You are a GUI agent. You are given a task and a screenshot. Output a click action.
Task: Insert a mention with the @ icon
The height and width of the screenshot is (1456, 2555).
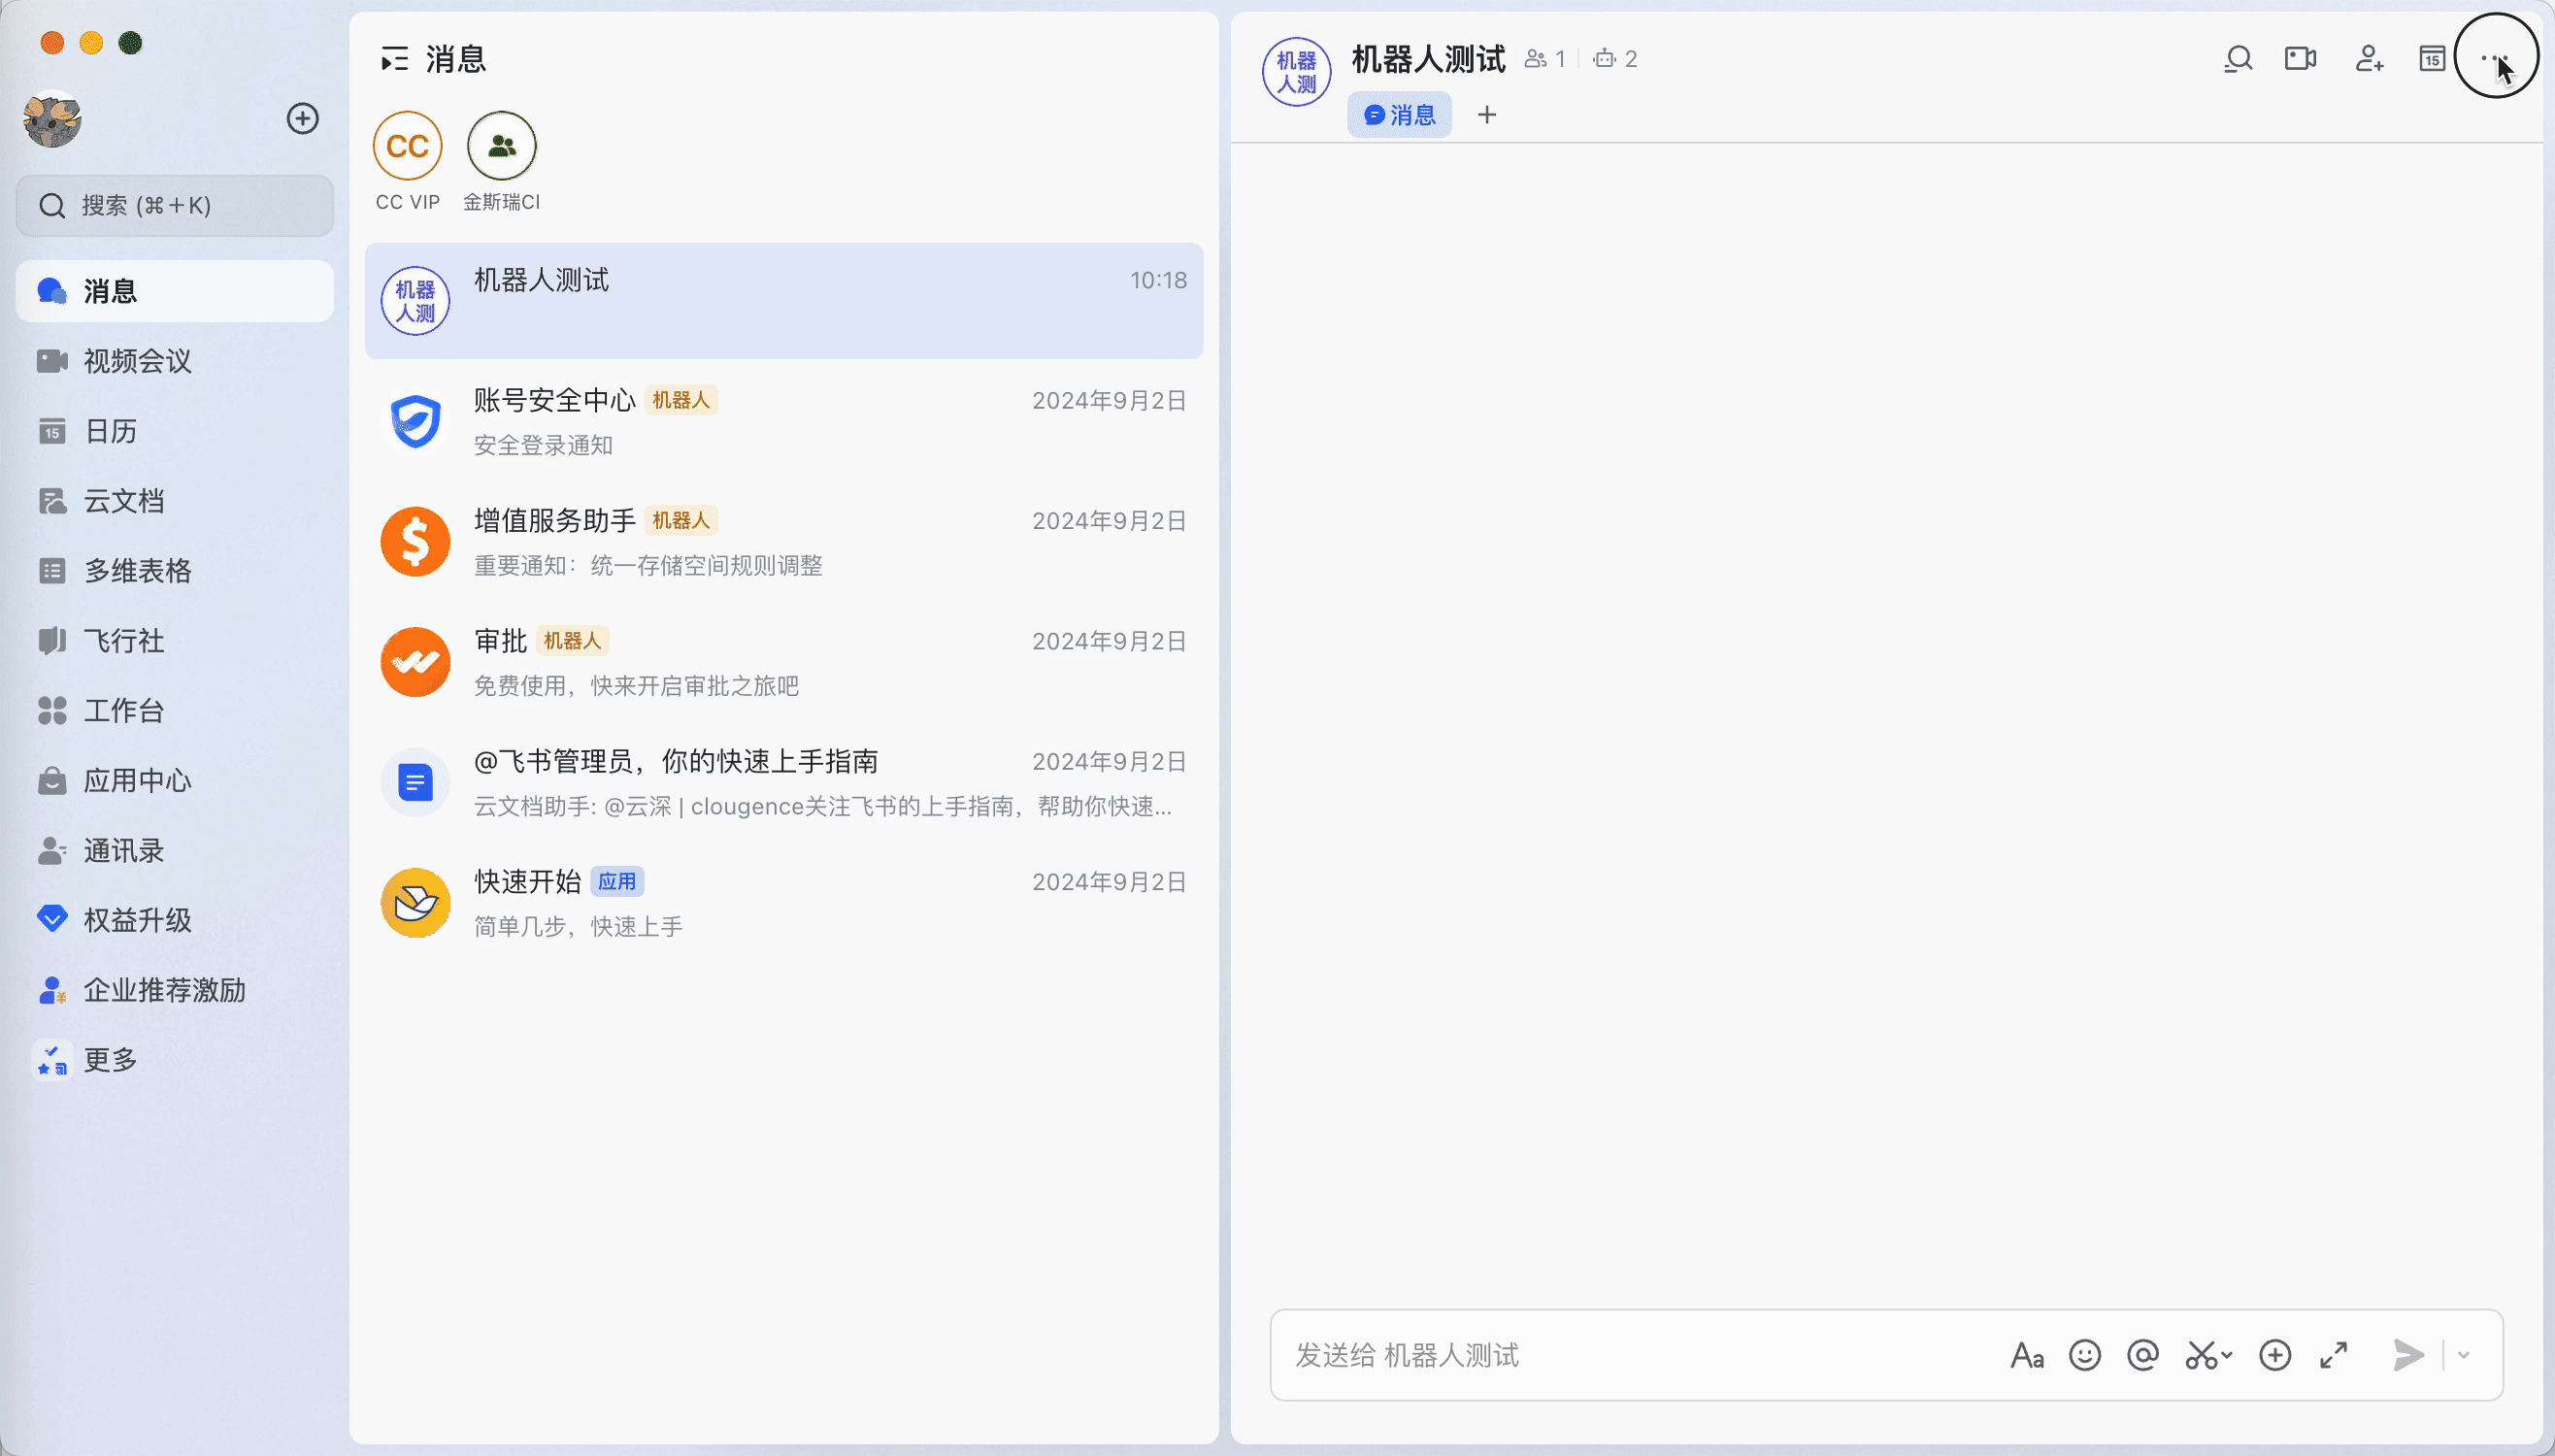tap(2142, 1355)
